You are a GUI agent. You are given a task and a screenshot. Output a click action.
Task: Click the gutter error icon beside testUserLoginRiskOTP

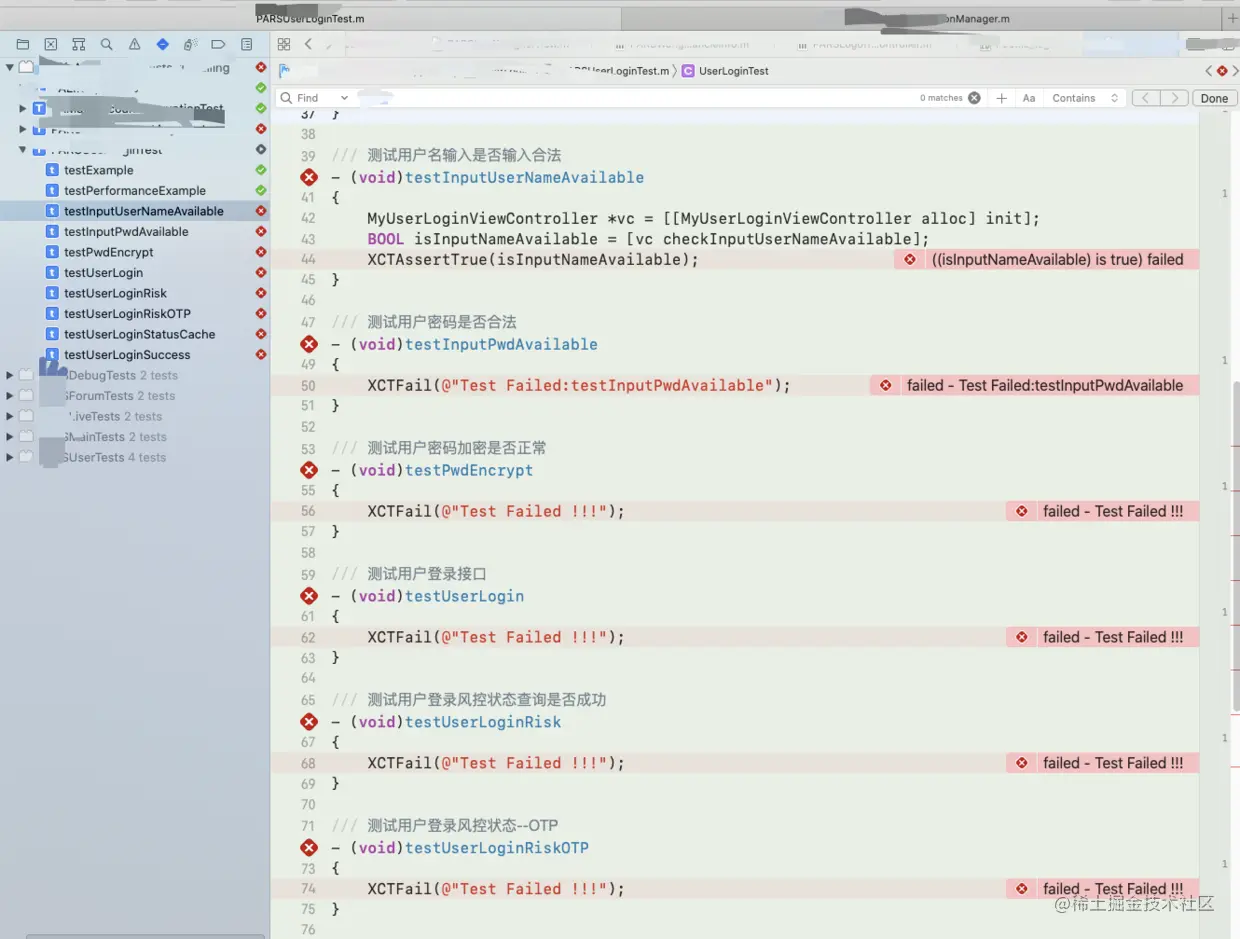(309, 848)
